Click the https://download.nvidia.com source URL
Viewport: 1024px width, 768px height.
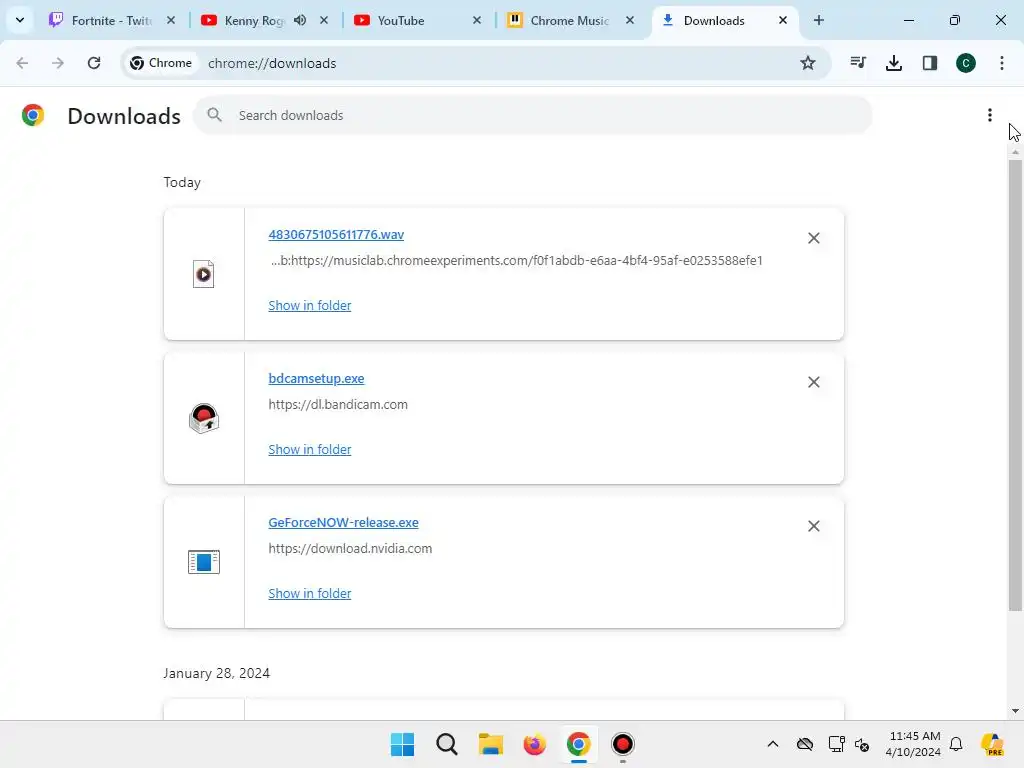[x=350, y=549]
